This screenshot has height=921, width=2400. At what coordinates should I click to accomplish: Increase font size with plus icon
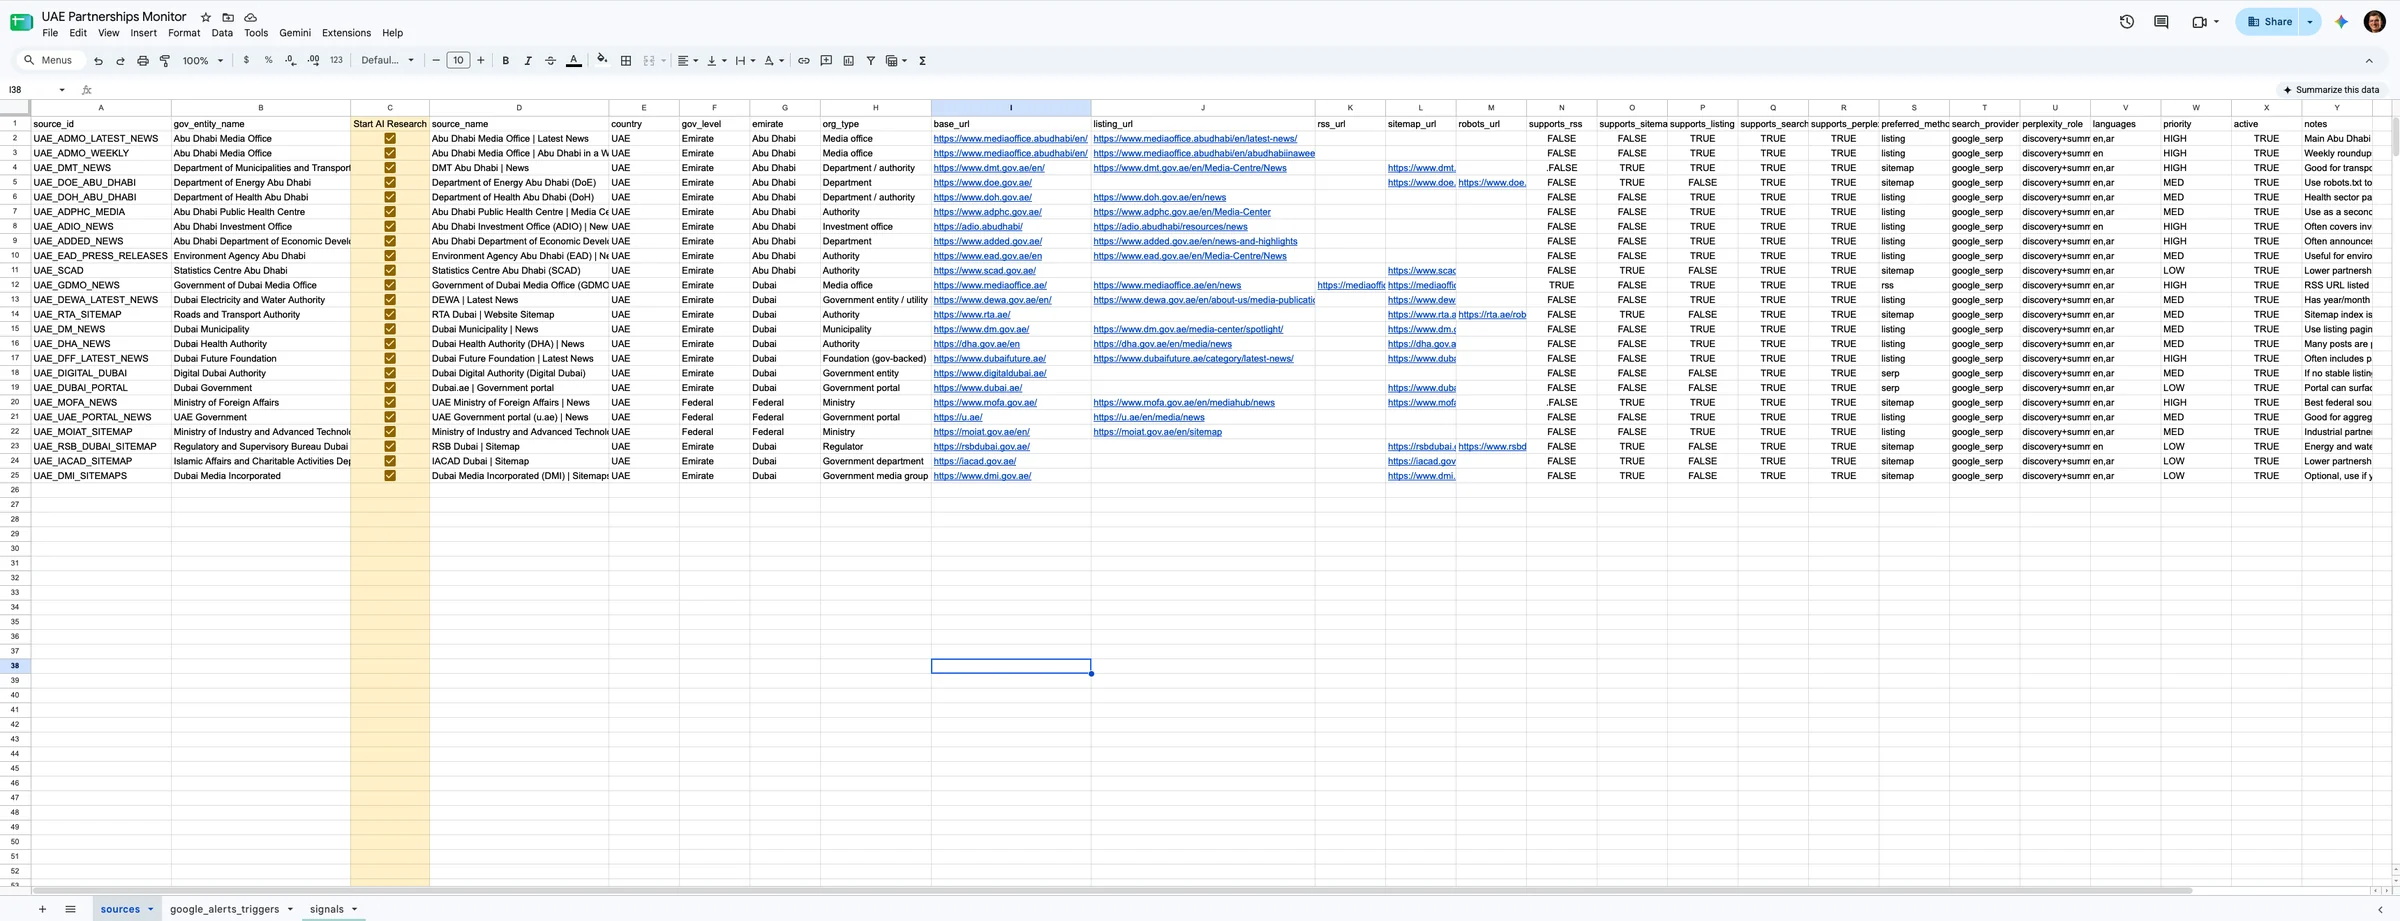pos(481,61)
